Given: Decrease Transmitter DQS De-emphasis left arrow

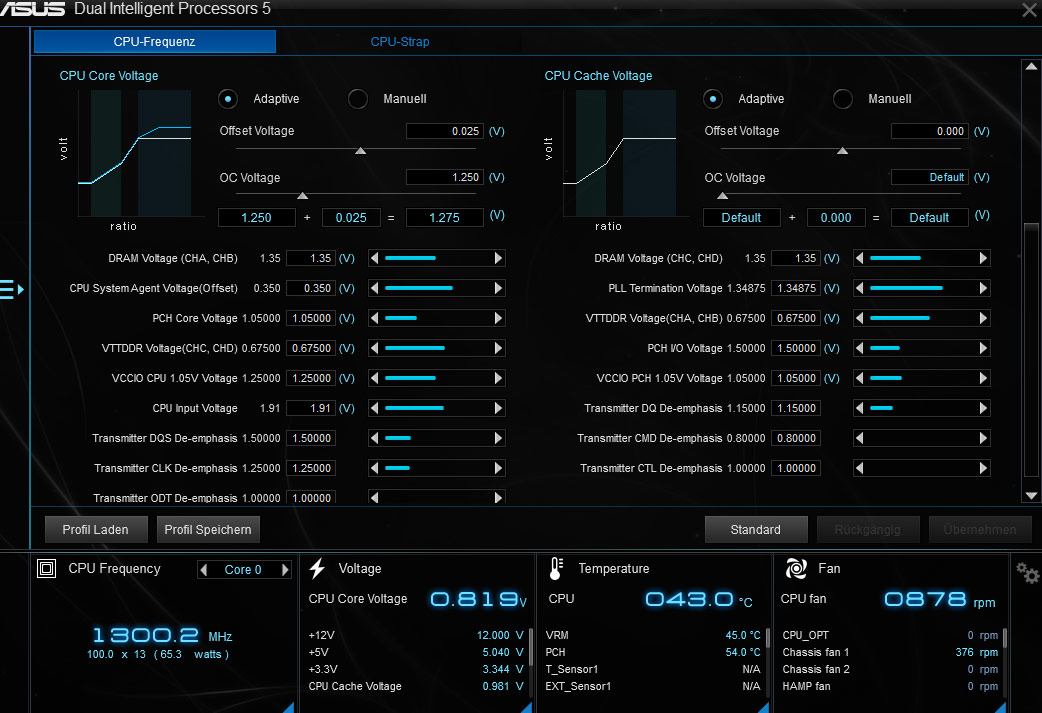Looking at the screenshot, I should point(374,438).
